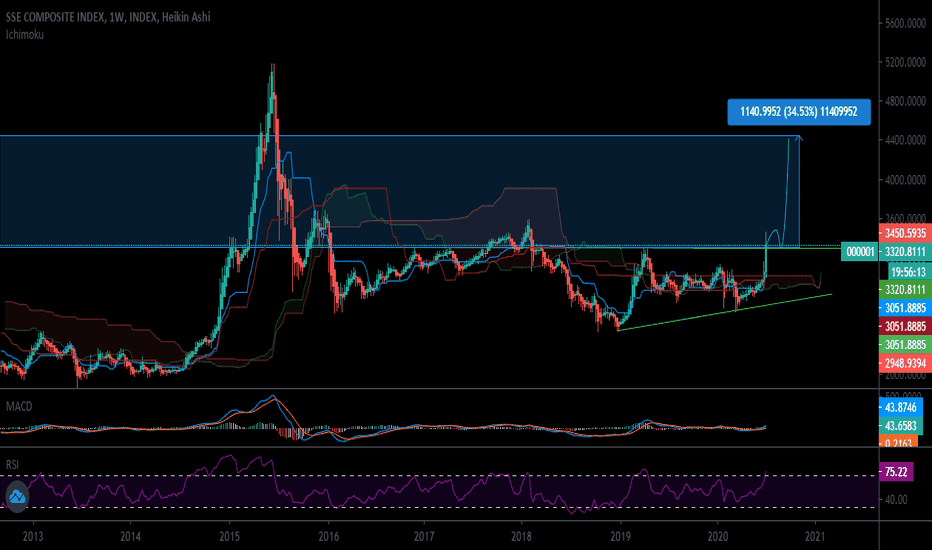Click the 2021 label on time axis
Viewport: 932px width, 550px height.
tap(815, 537)
